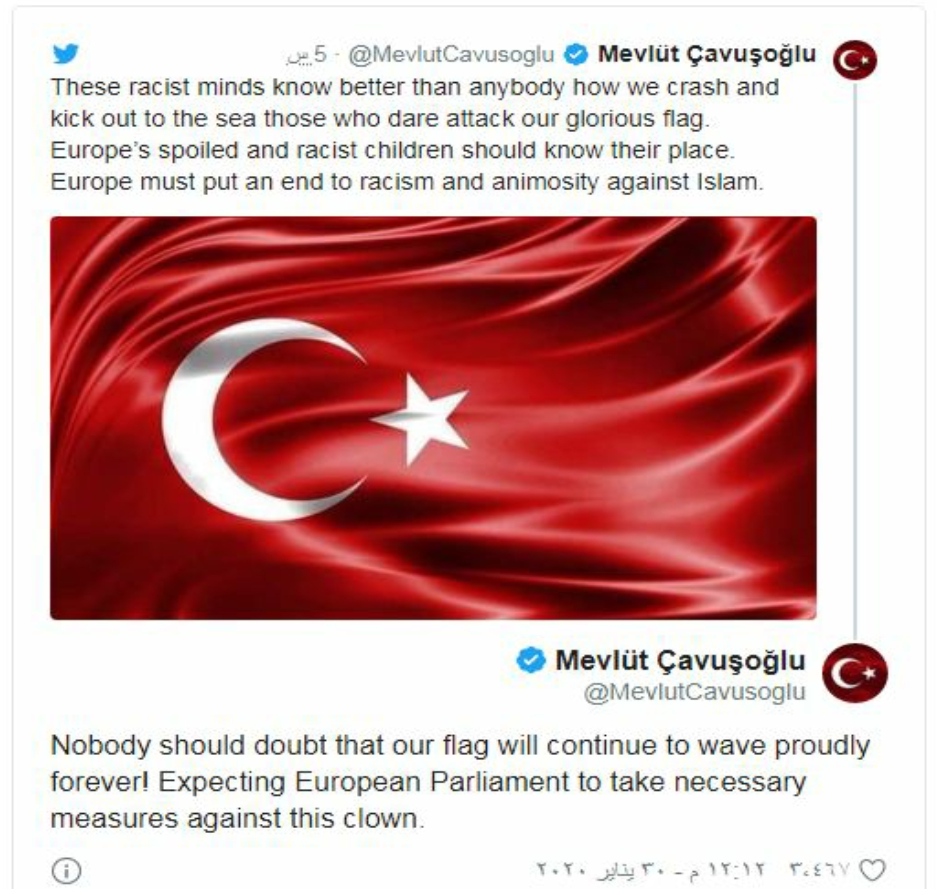Open the tweet info circle icon
942x895 pixels.
pyautogui.click(x=67, y=870)
